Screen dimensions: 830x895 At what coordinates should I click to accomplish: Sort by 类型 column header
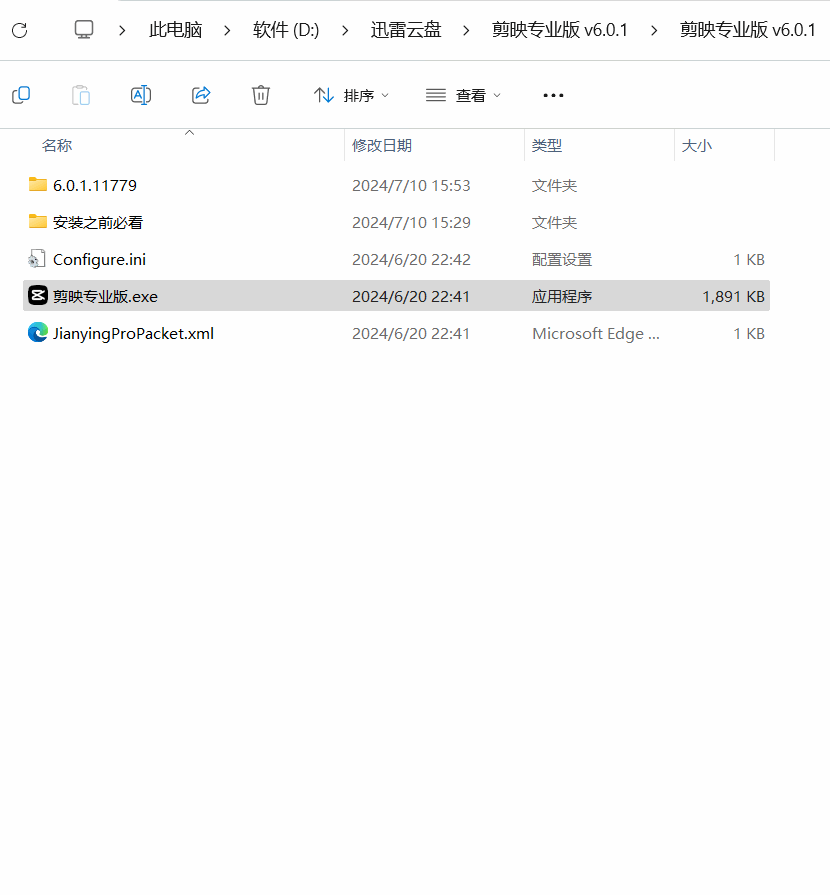[547, 146]
